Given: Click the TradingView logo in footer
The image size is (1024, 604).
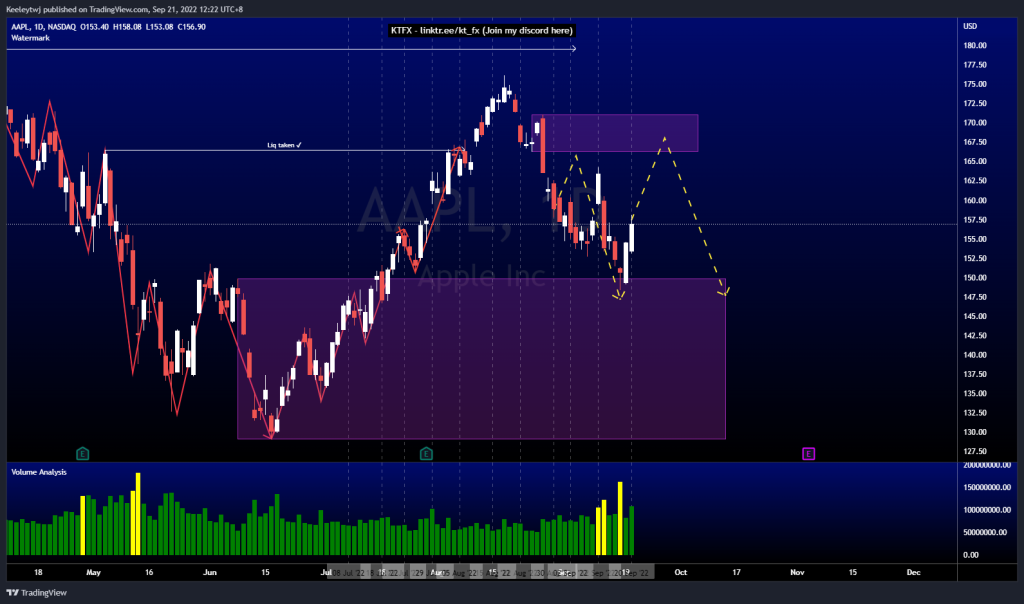Looking at the screenshot, I should point(37,593).
